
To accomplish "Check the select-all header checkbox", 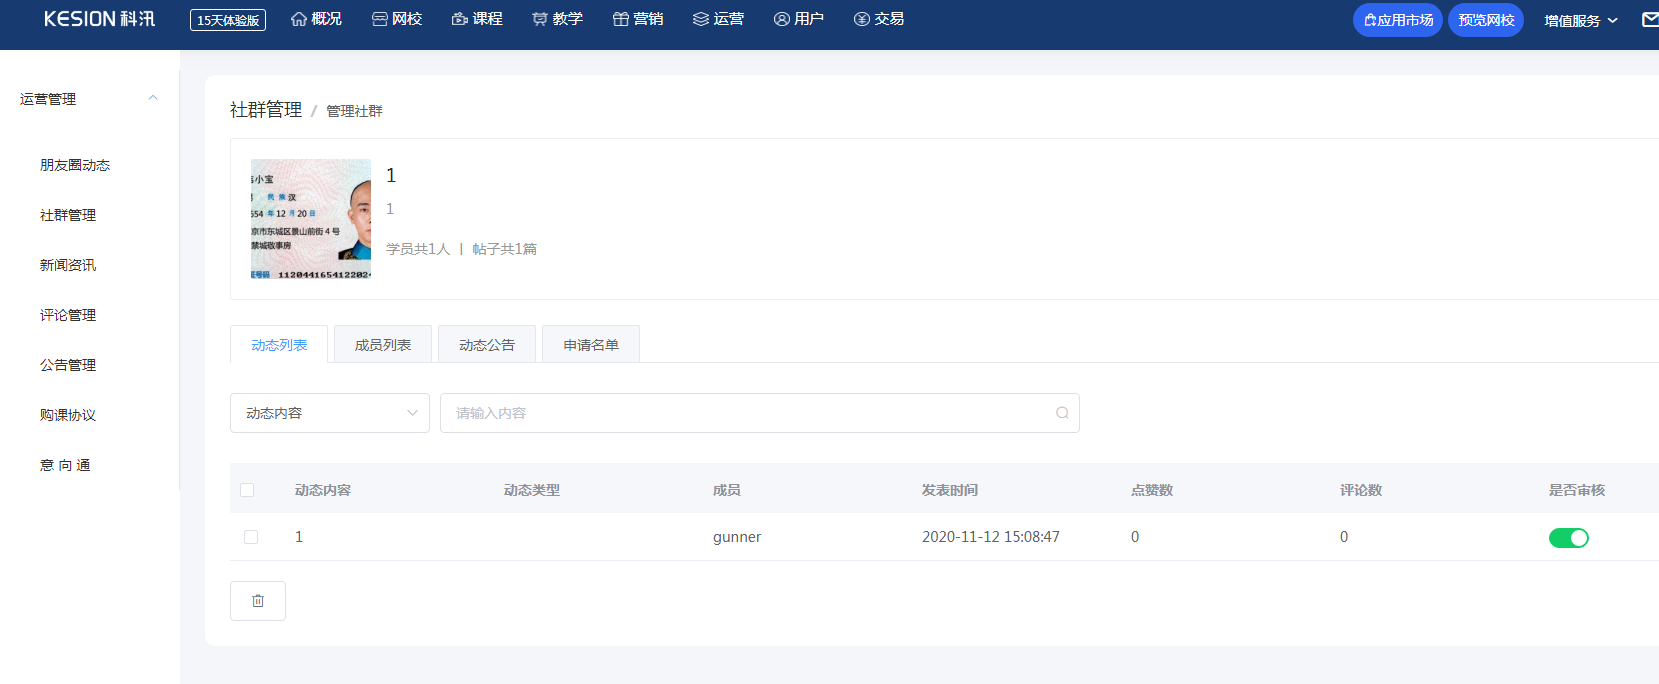I will click(x=247, y=490).
